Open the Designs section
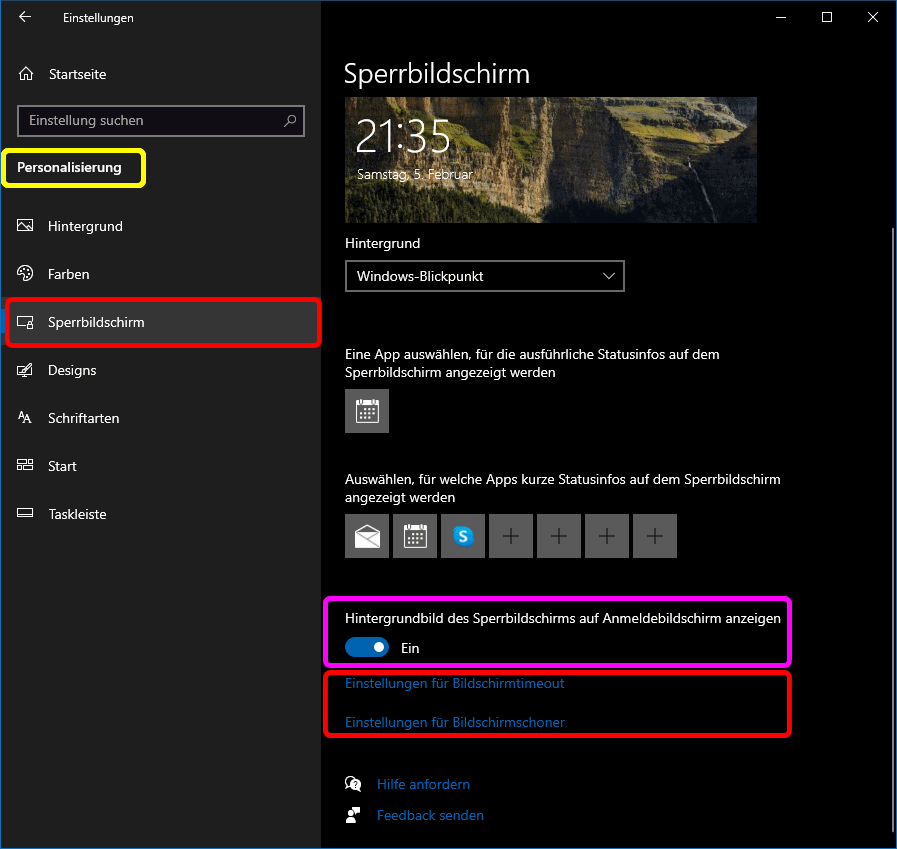The image size is (897, 849). coord(72,370)
